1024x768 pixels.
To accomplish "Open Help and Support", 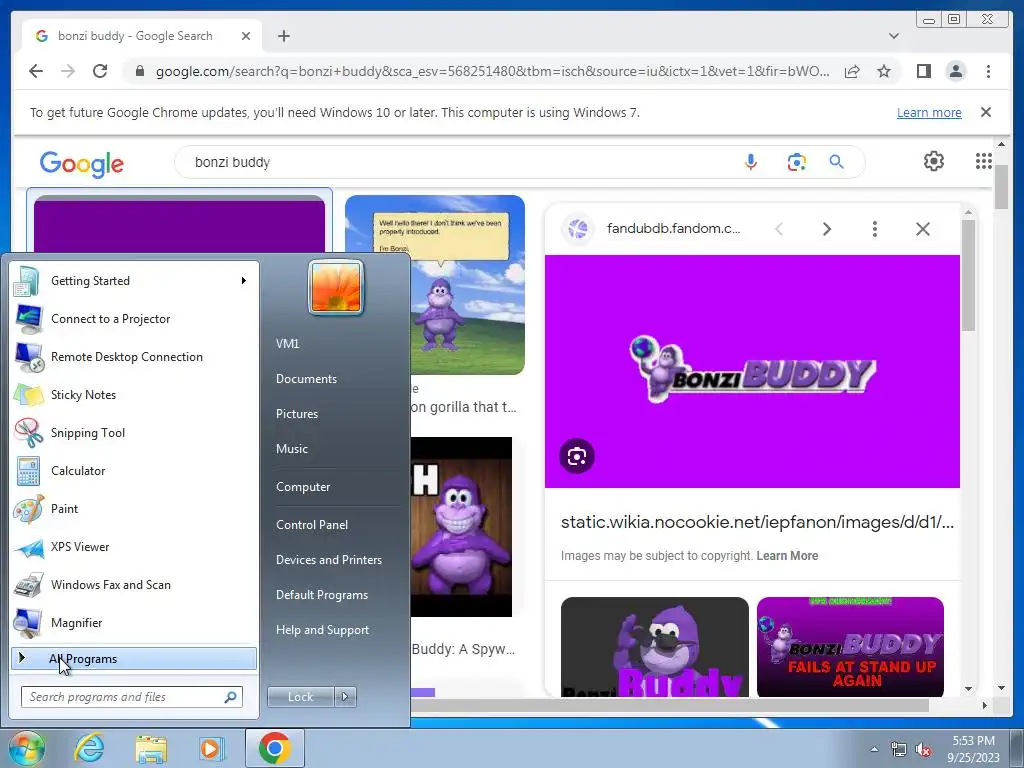I will pos(322,630).
